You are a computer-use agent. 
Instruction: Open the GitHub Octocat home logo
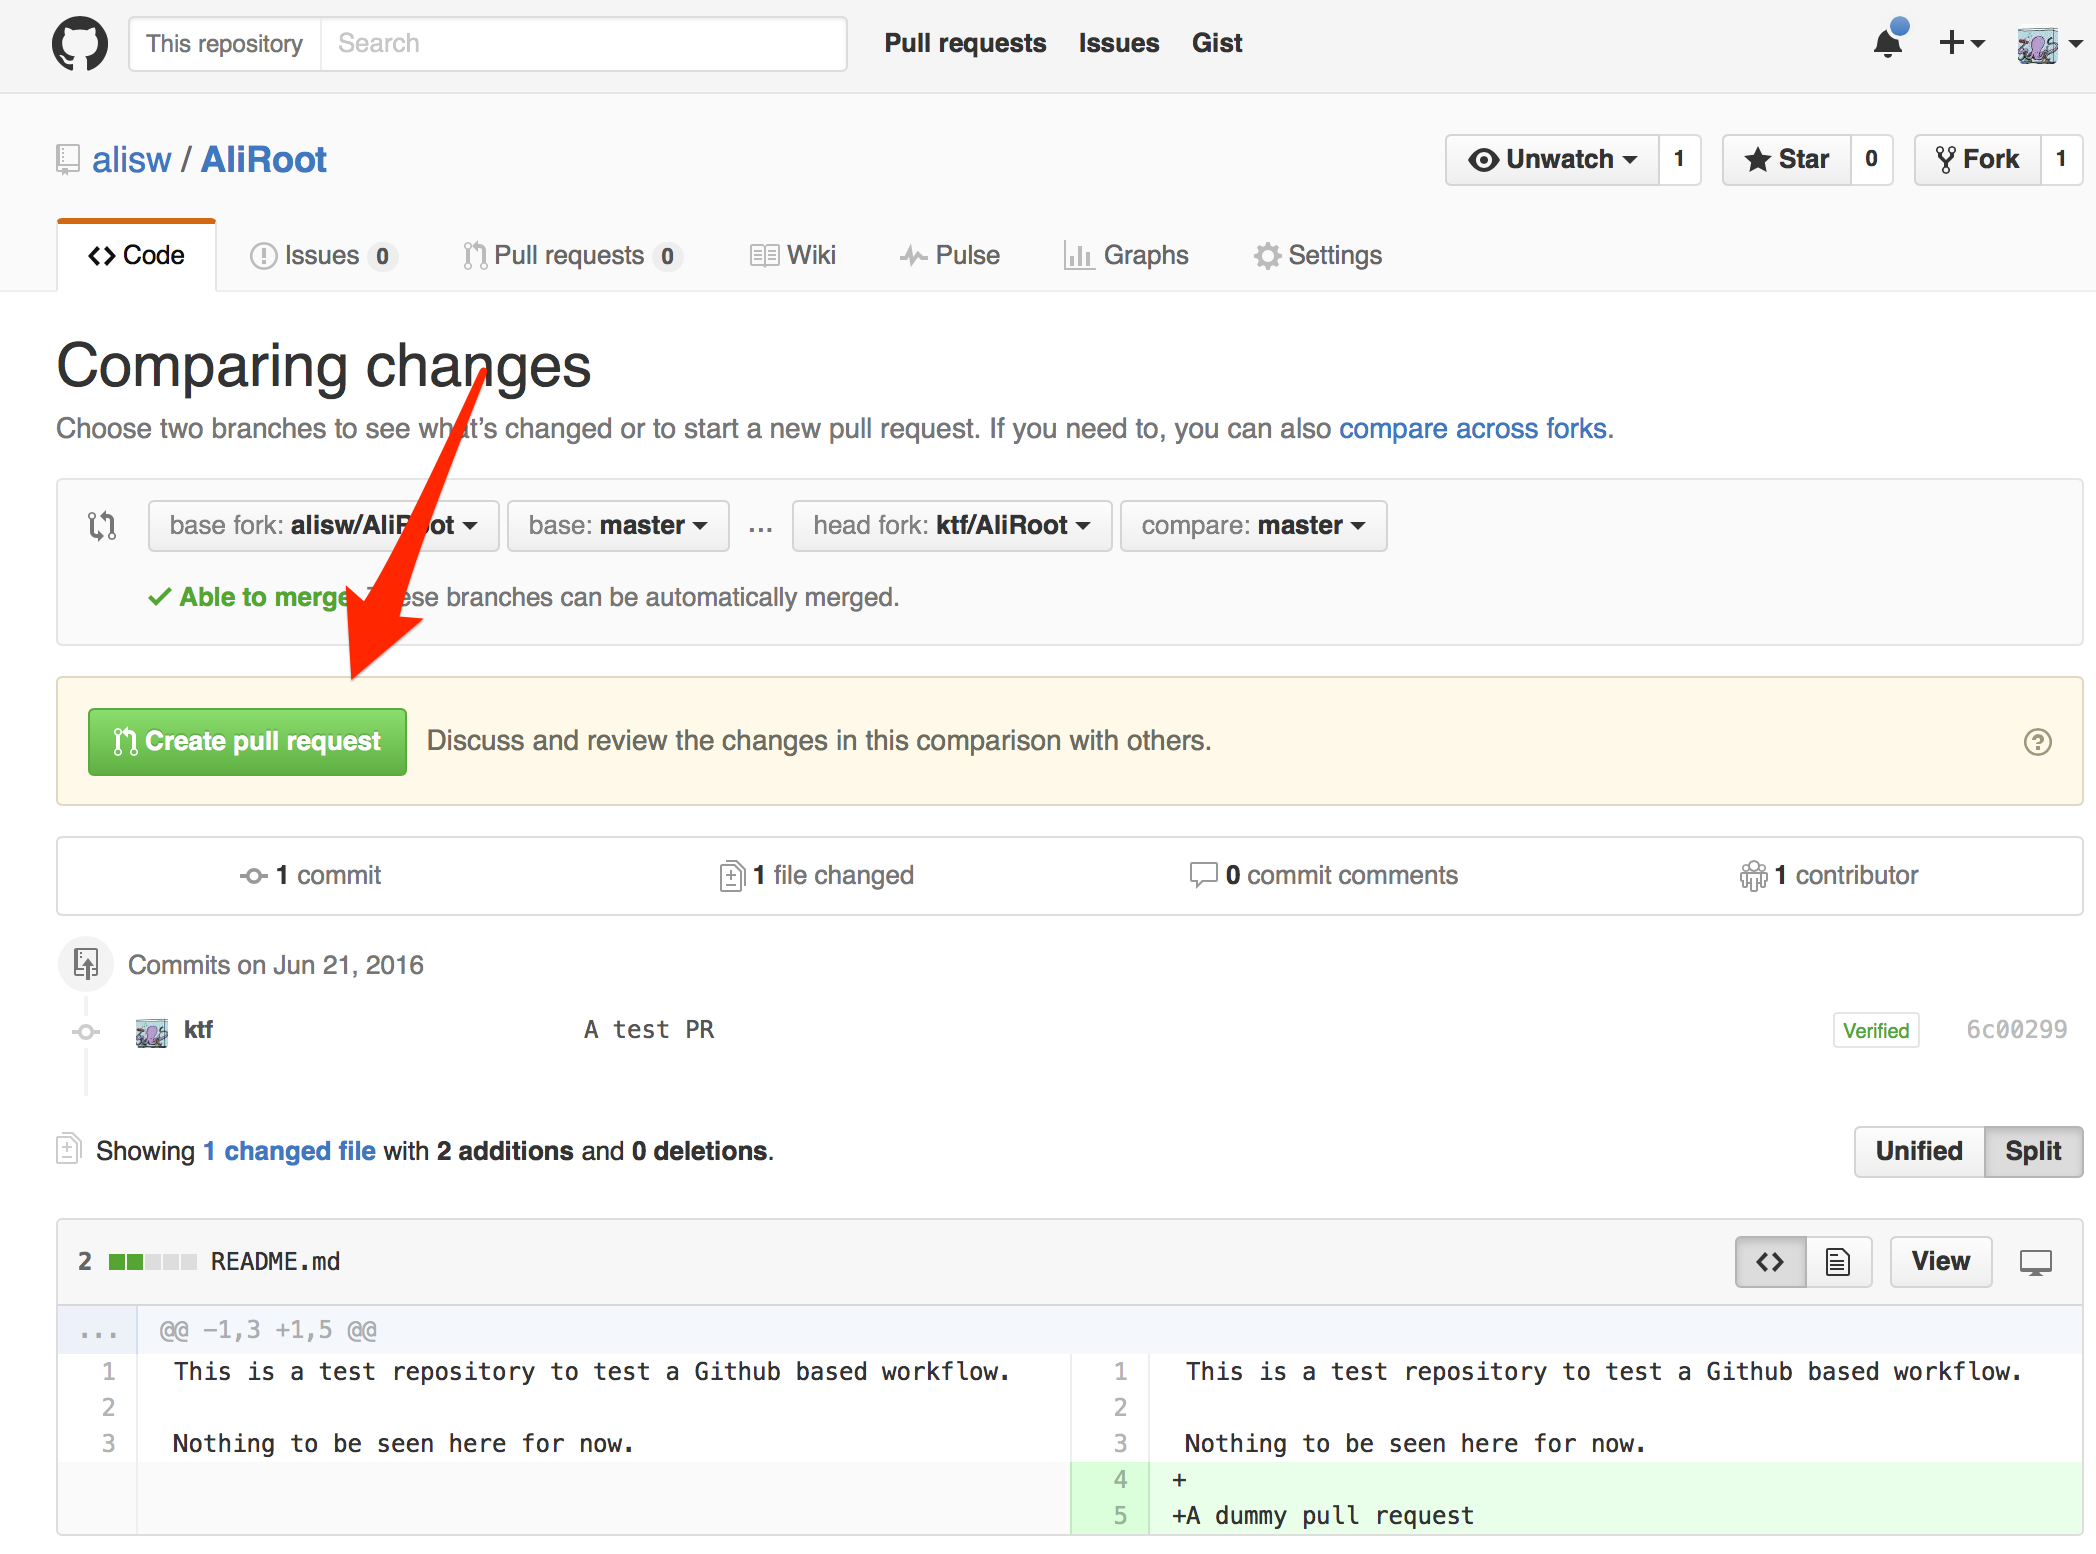(80, 44)
